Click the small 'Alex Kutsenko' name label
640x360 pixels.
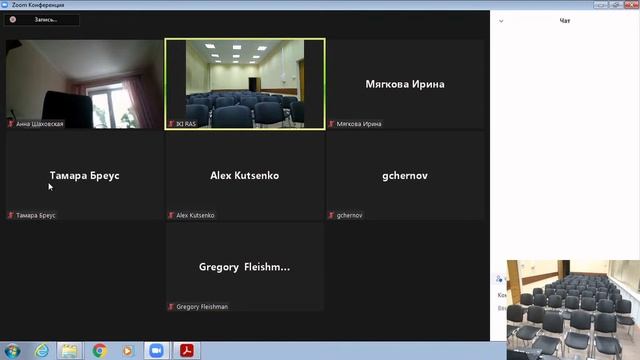click(x=195, y=216)
